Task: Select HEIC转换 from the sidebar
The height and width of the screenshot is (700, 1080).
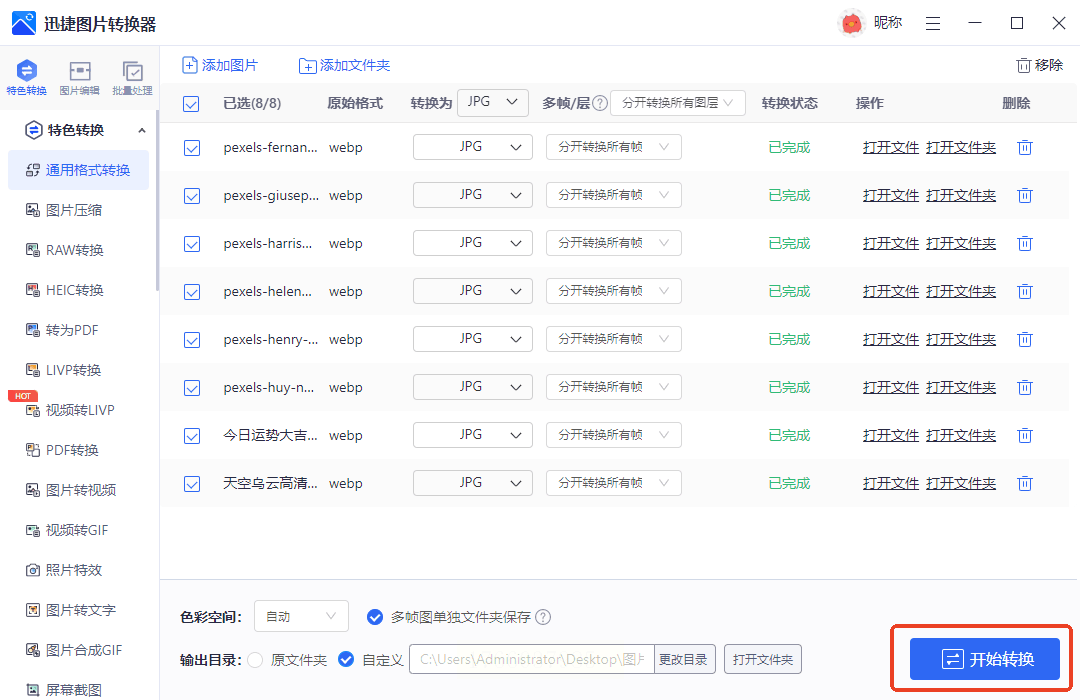Action: coord(74,290)
